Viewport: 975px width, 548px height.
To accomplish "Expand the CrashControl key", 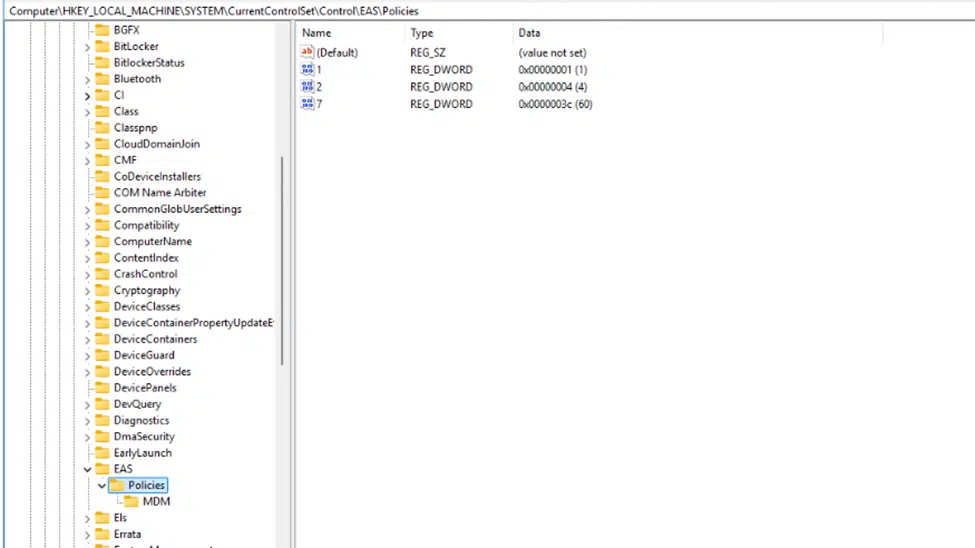I will pos(87,274).
